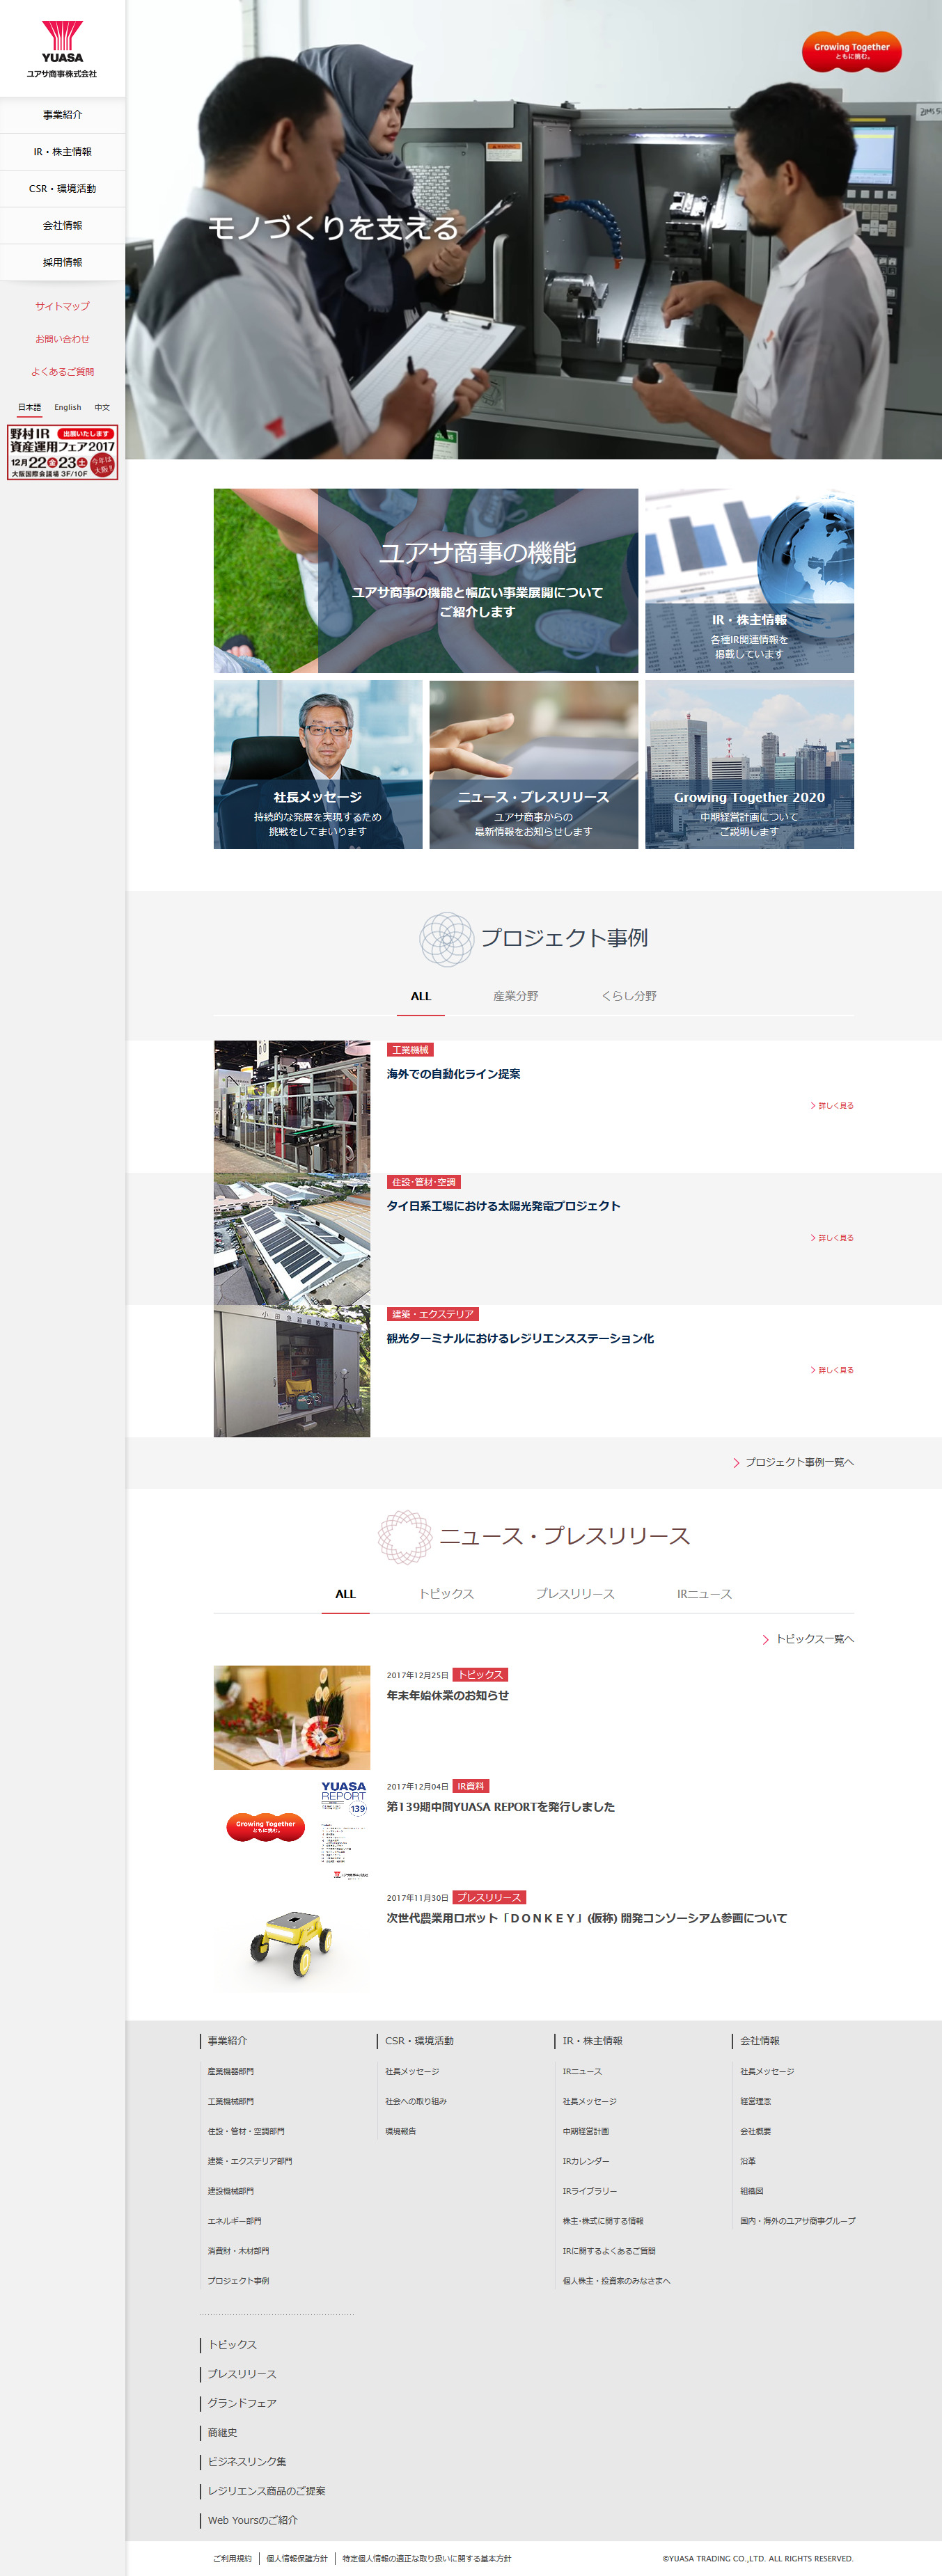
Task: Select the 産業分野 project tab
Action: pos(516,996)
